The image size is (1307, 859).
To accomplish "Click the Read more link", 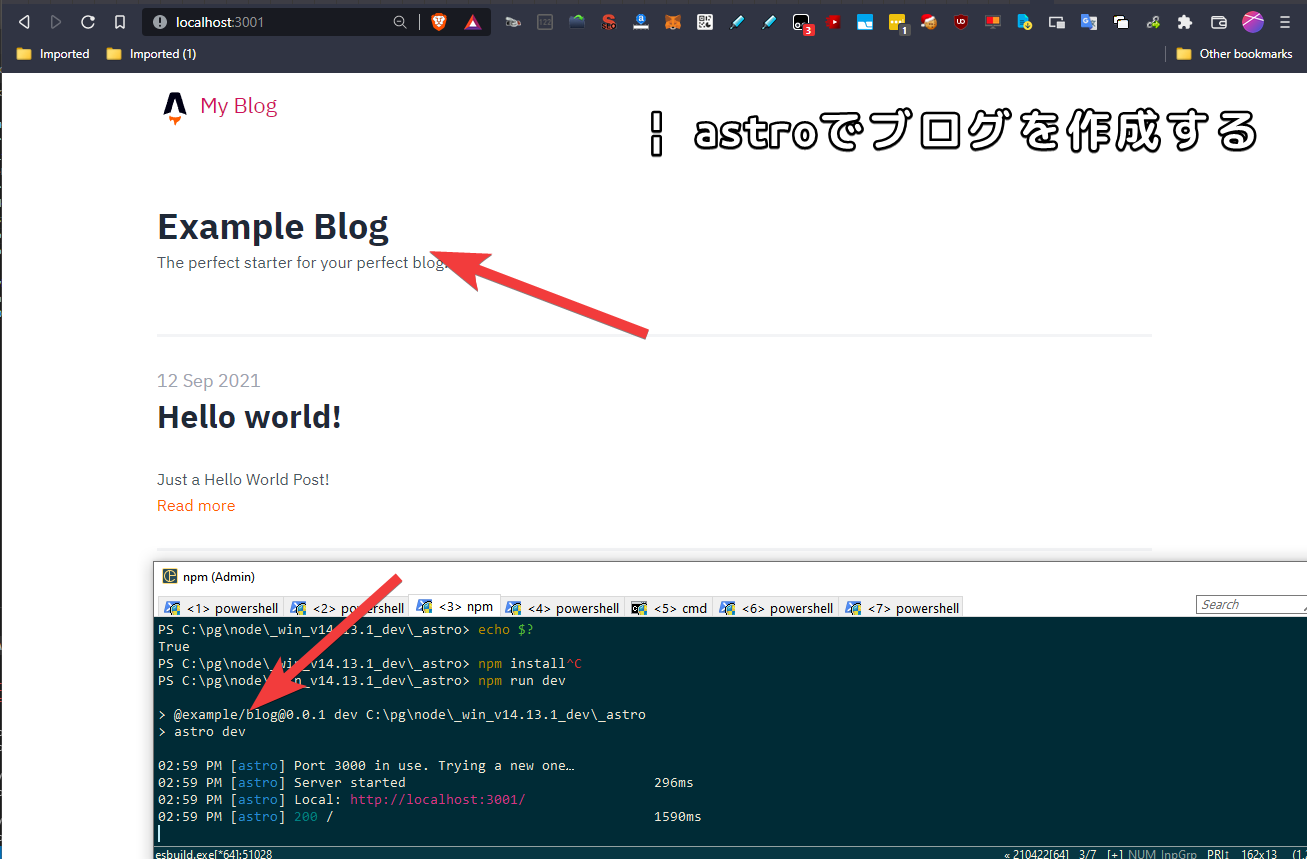I will point(196,506).
